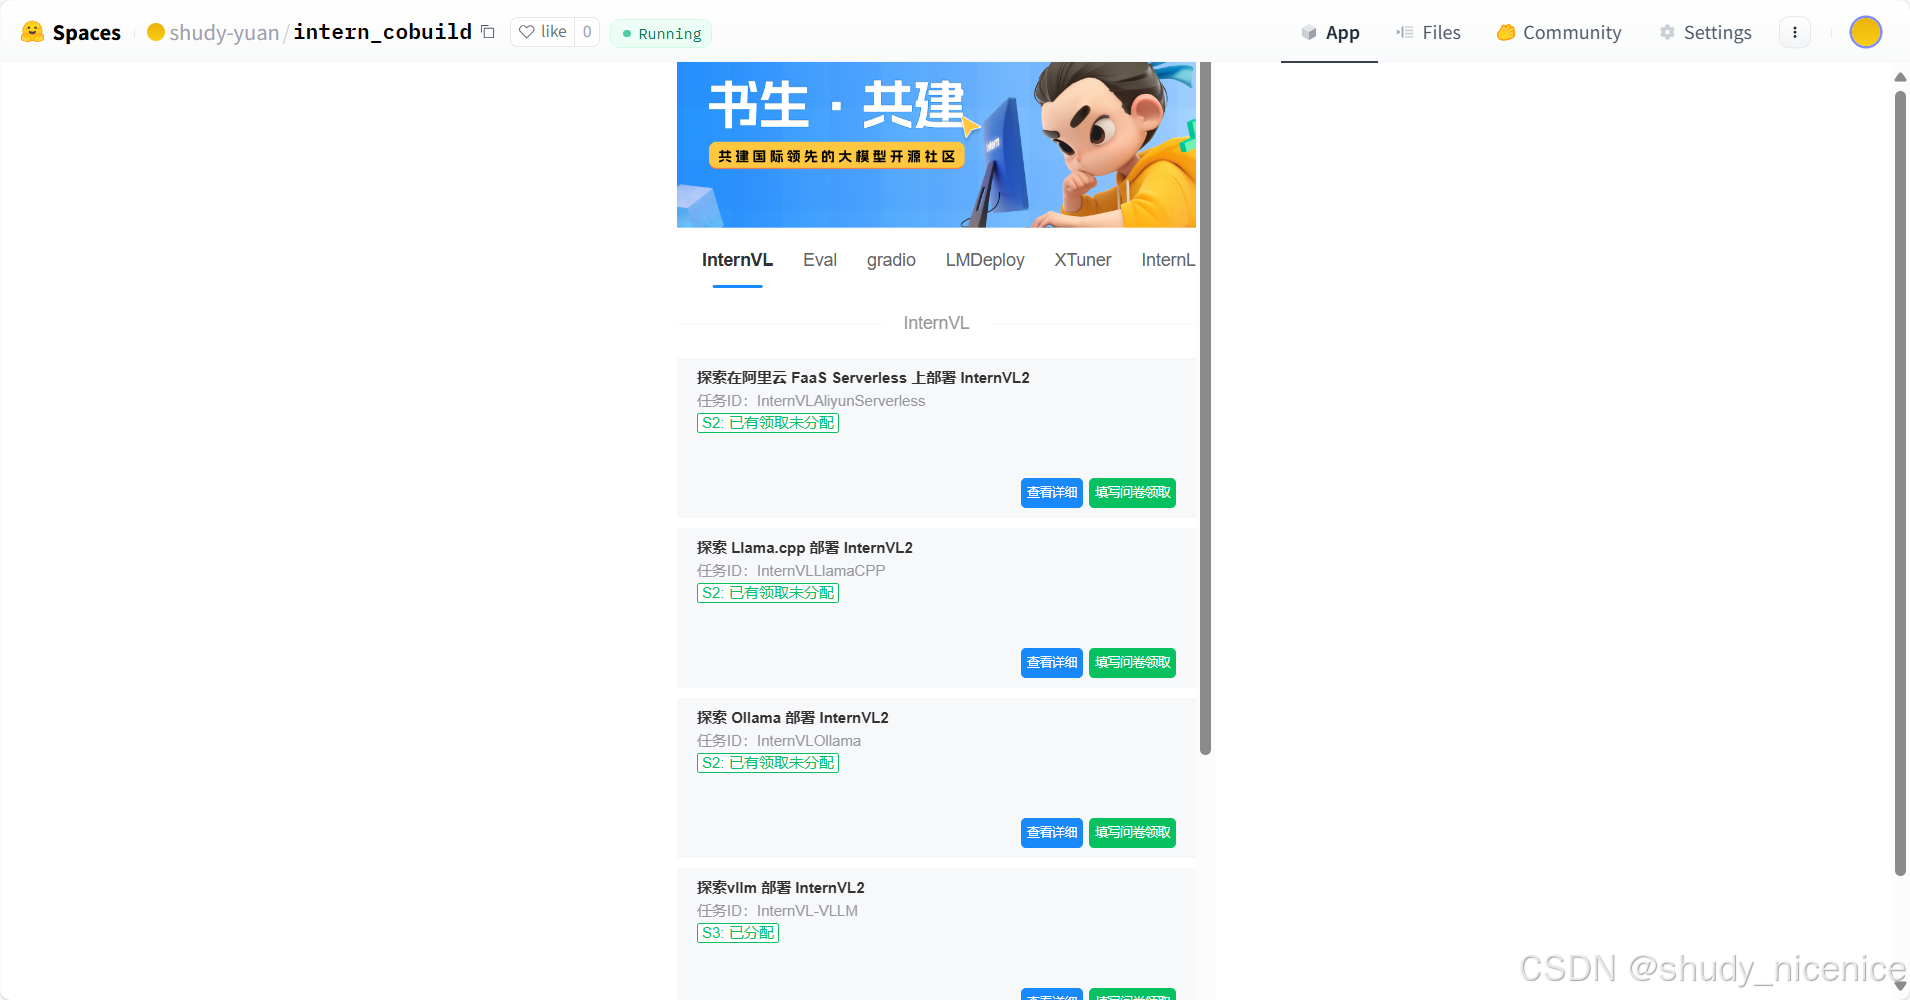Click the shudy-yuan owner avatar dot
The image size is (1910, 1000).
point(156,32)
